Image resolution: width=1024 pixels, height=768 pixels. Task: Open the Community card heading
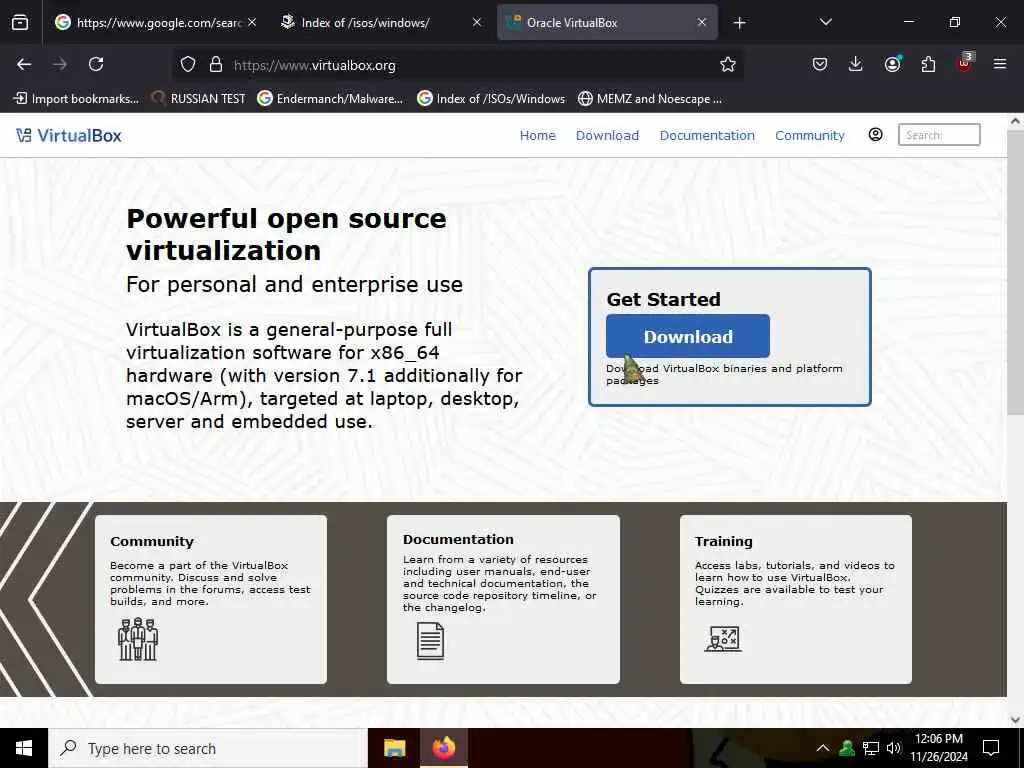pos(152,541)
